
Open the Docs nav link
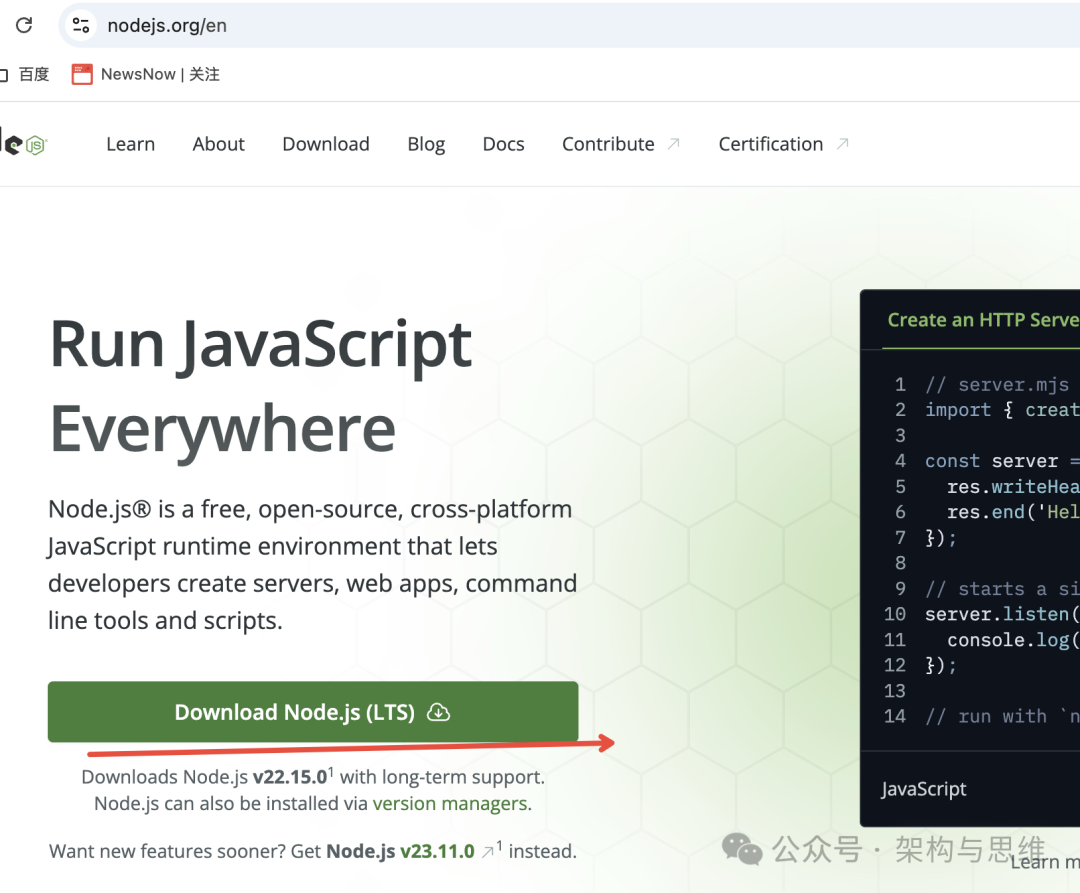tap(503, 144)
